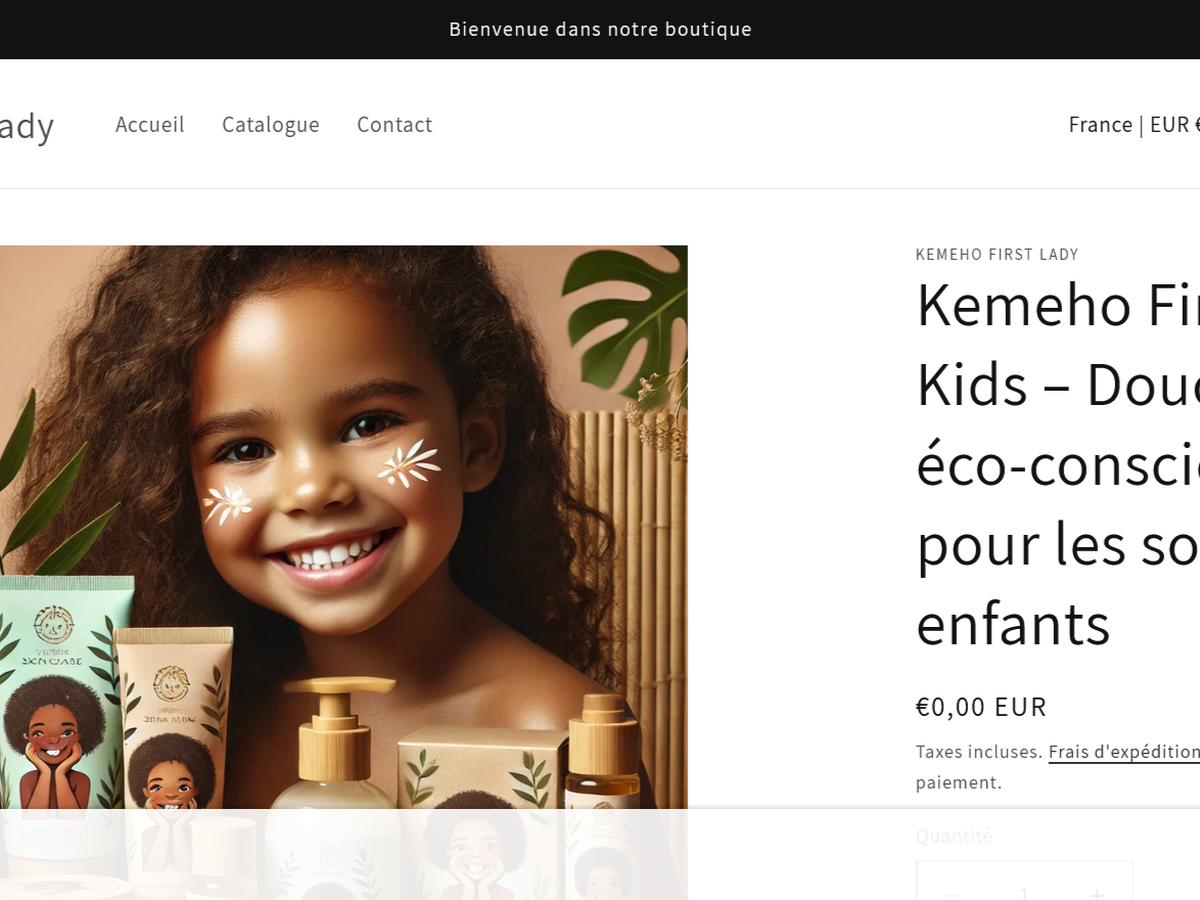Screen dimensions: 1200x900
Task: Open the Contact page link
Action: click(x=395, y=124)
